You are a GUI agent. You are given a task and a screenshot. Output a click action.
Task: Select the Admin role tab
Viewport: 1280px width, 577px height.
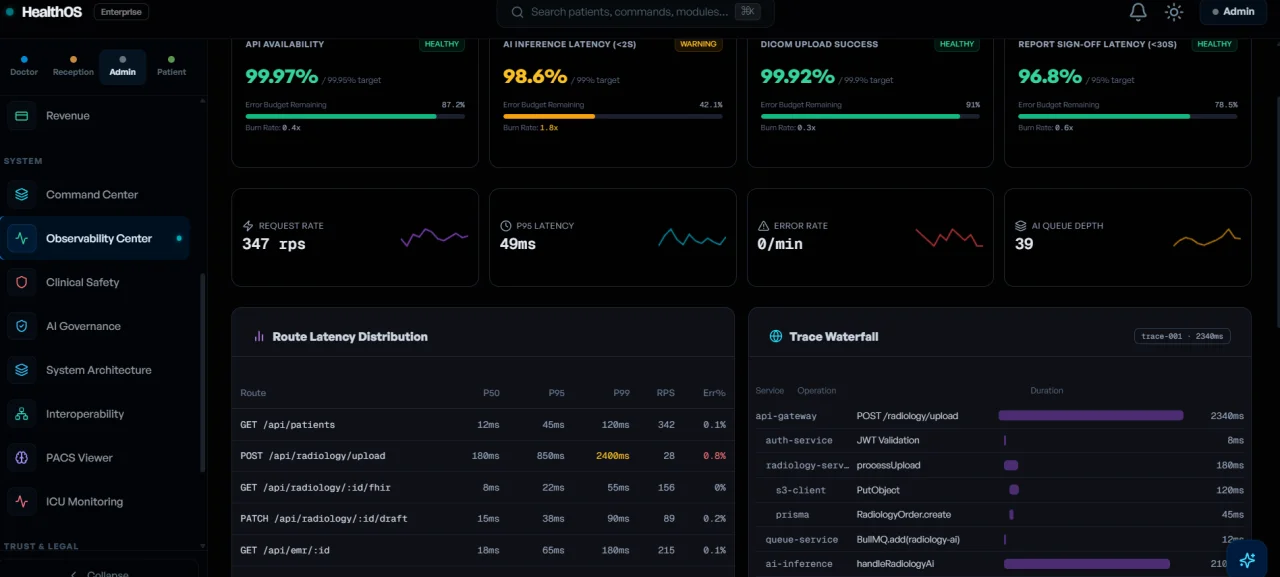coord(122,66)
